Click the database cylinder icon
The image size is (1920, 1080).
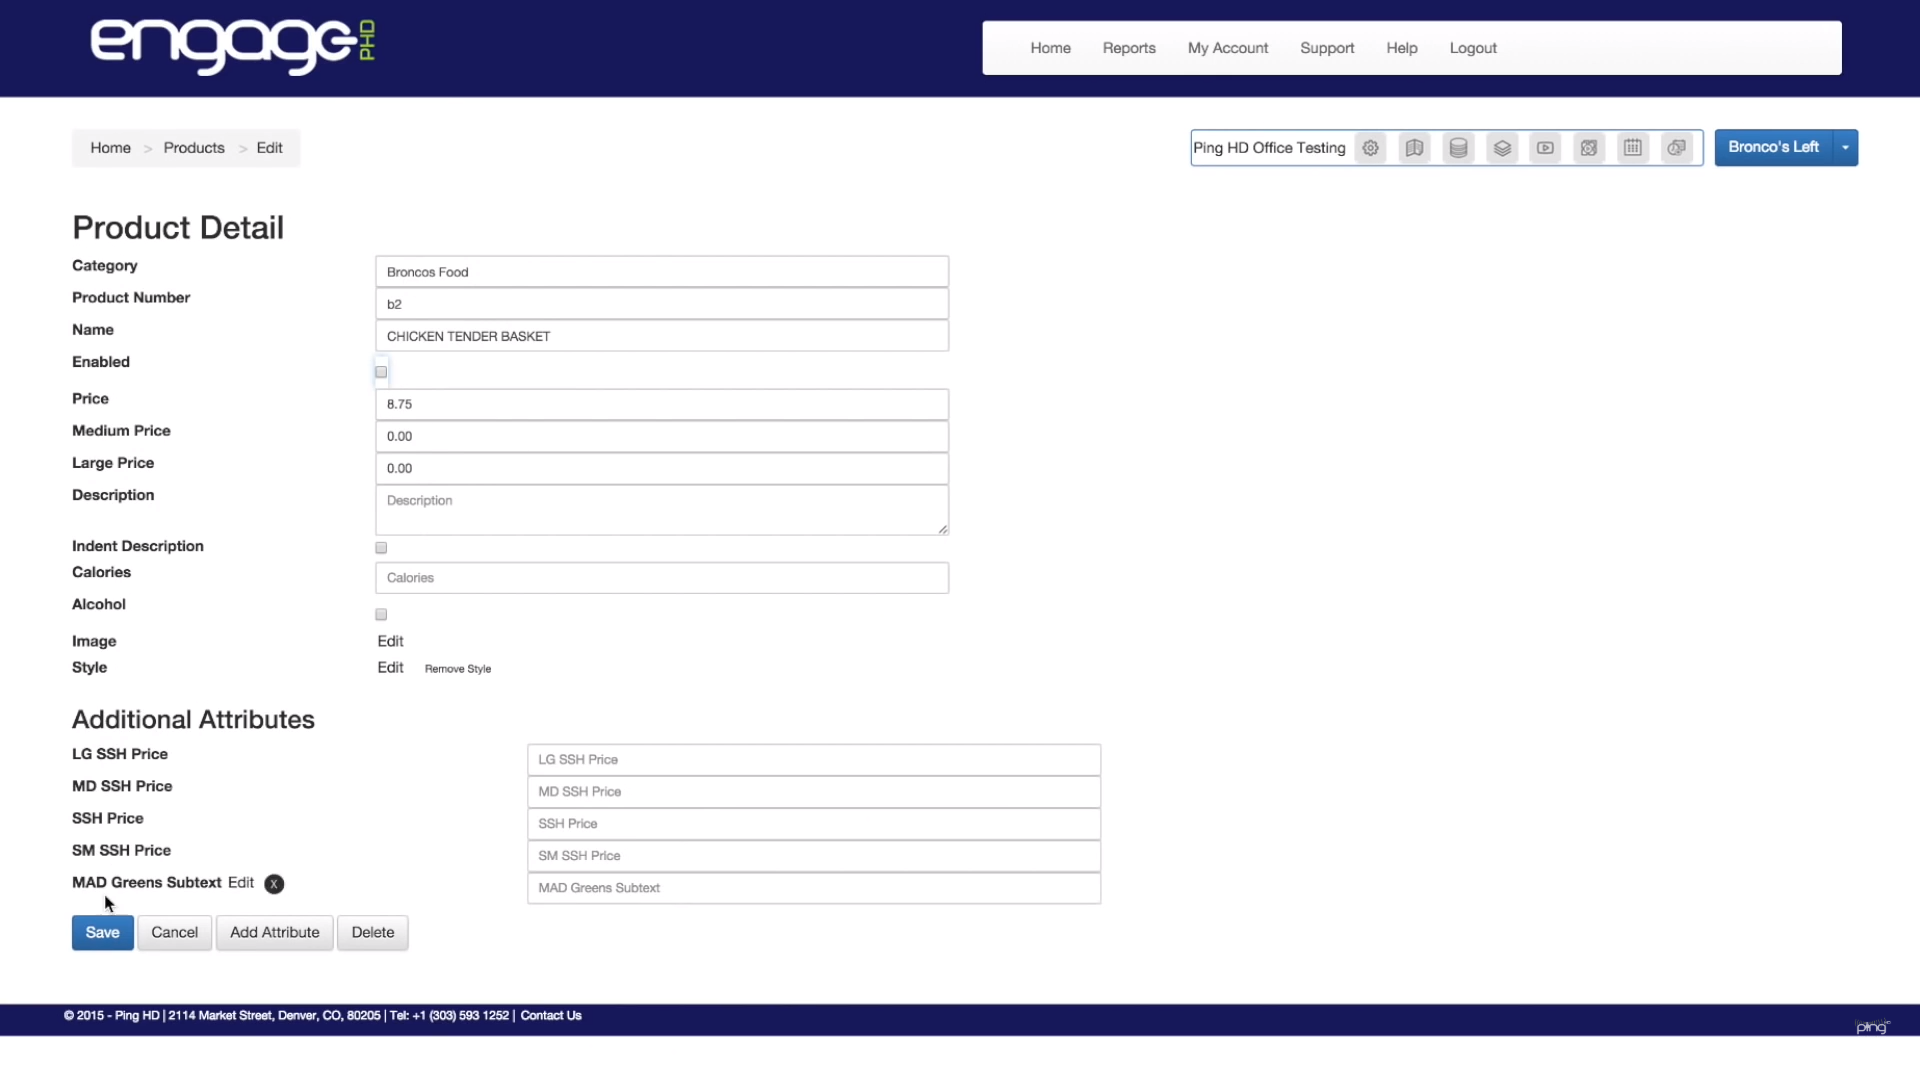pyautogui.click(x=1458, y=148)
